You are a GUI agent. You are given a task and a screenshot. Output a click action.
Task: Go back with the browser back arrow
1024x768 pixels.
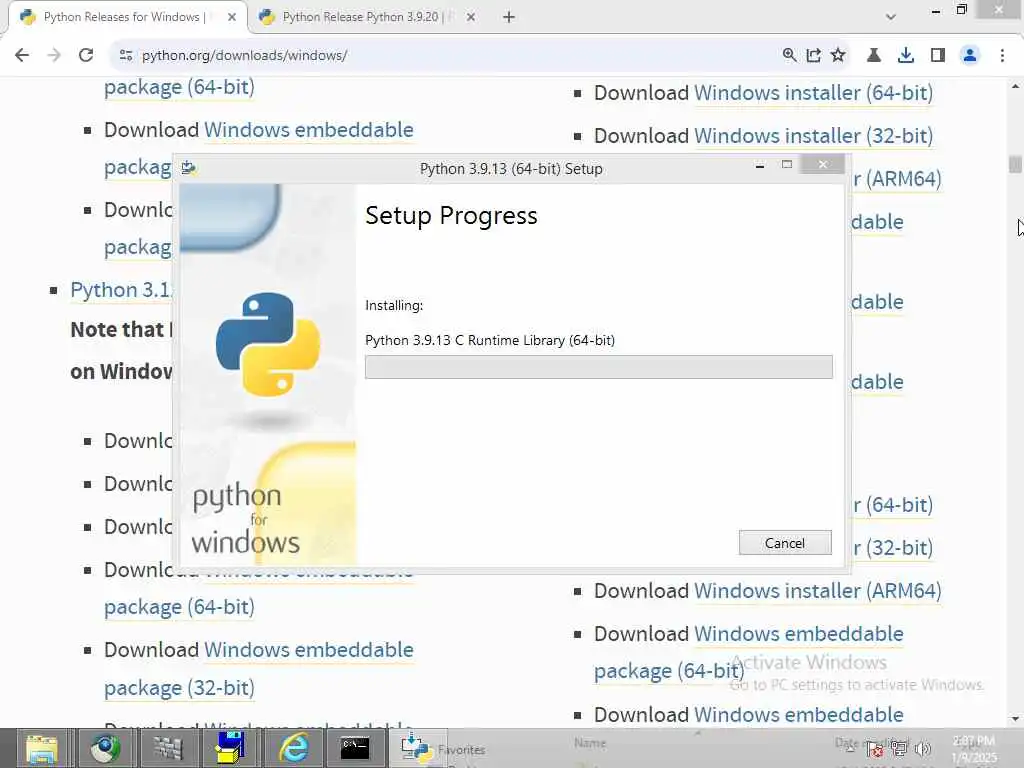22,55
